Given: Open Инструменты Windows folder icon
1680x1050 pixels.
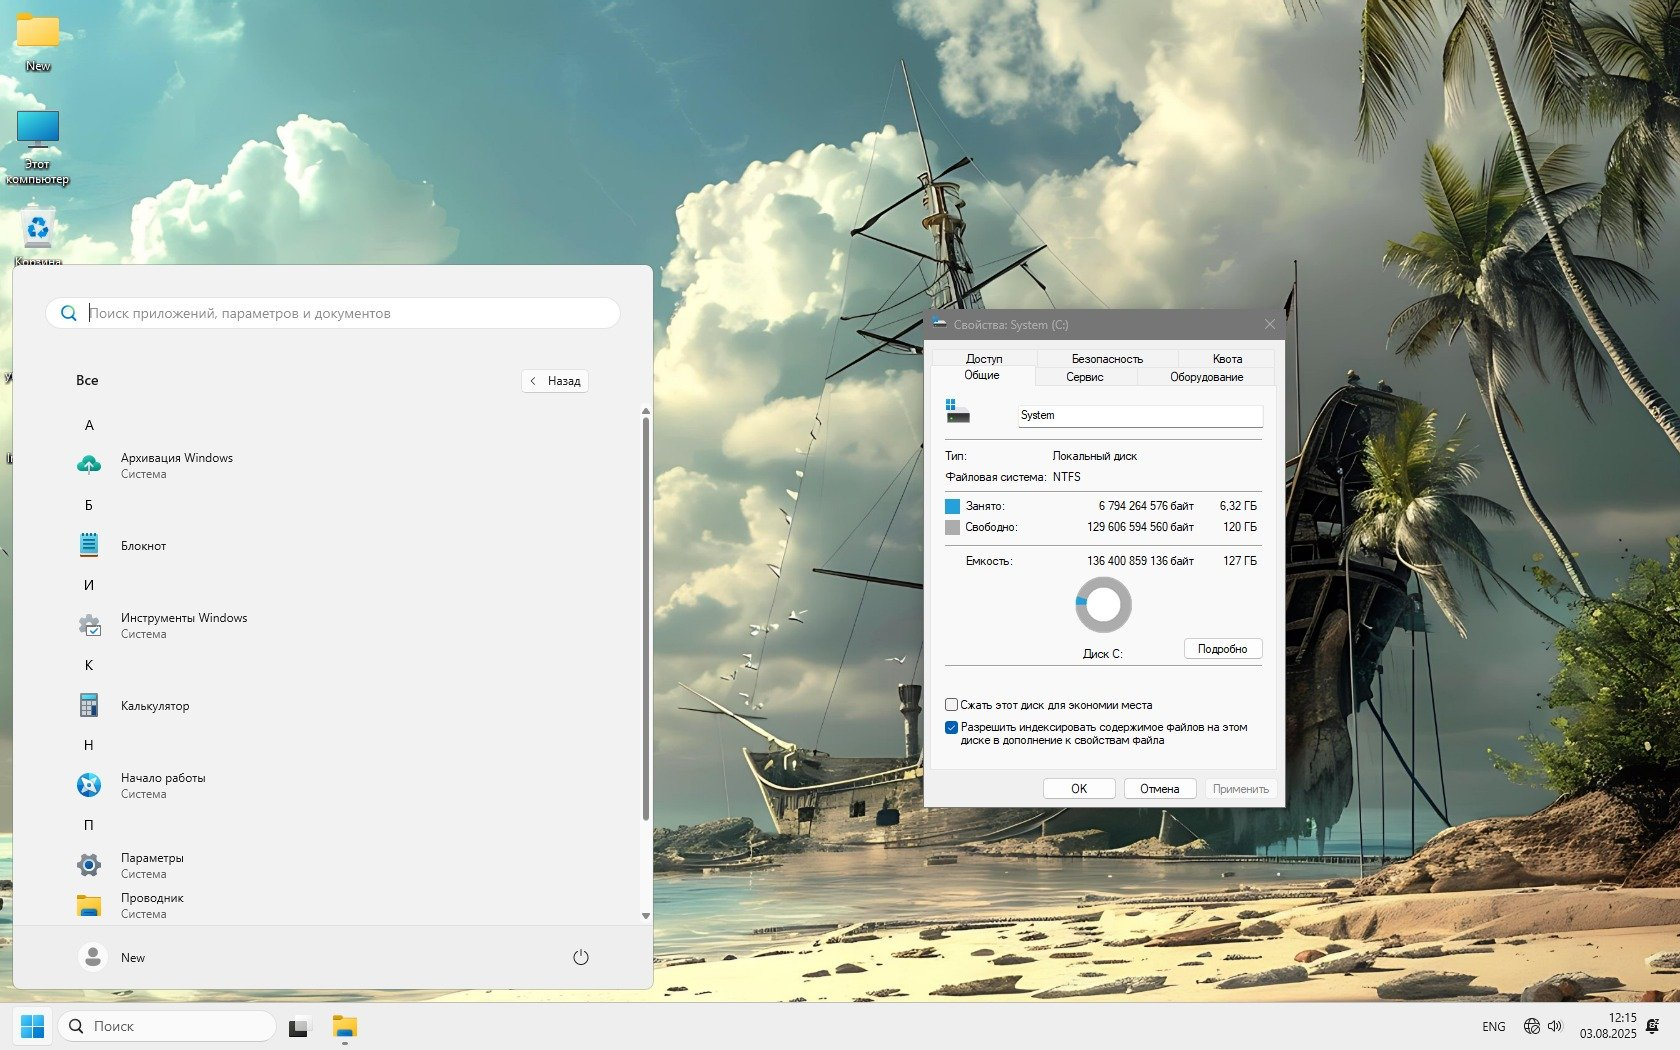Looking at the screenshot, I should 89,626.
